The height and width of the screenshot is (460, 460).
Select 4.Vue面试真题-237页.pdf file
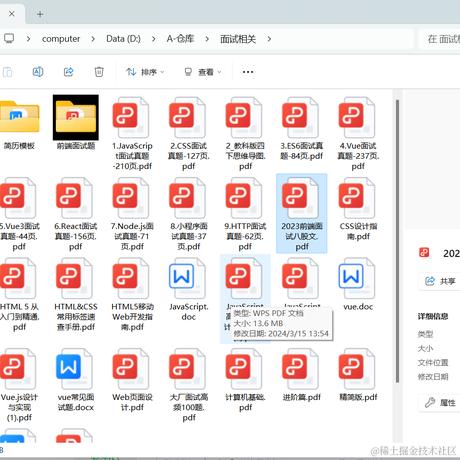click(358, 133)
